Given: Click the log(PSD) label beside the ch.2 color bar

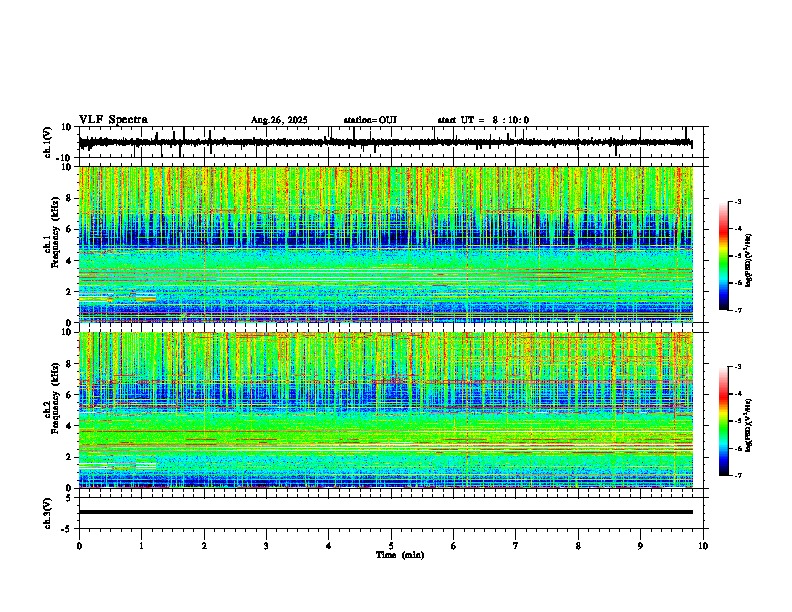Looking at the screenshot, I should coord(749,425).
